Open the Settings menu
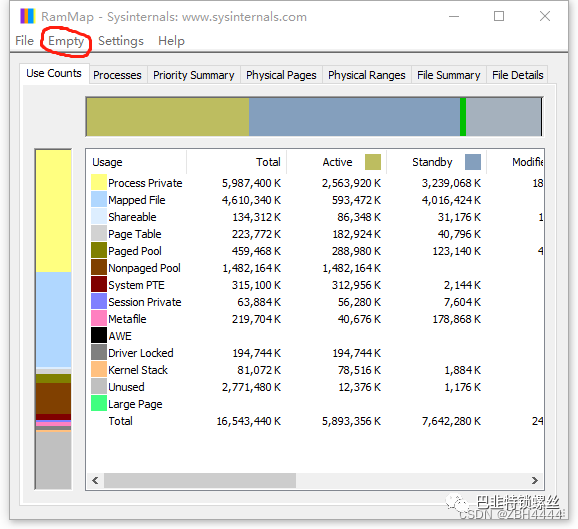The width and height of the screenshot is (578, 529). [121, 41]
